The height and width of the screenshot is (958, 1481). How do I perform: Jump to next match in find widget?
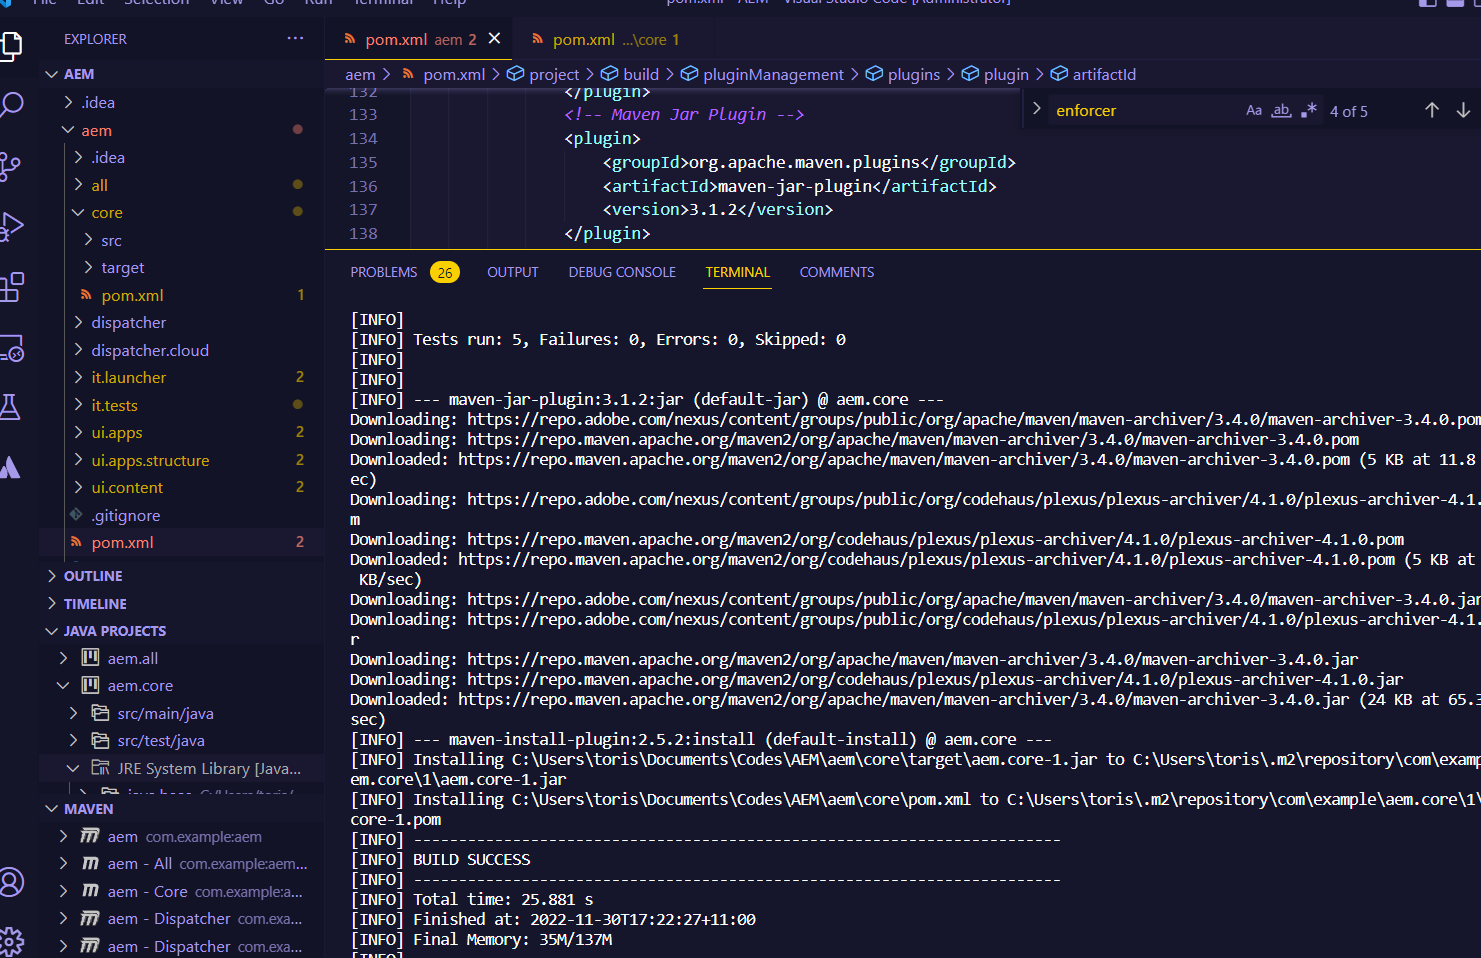pos(1463,111)
